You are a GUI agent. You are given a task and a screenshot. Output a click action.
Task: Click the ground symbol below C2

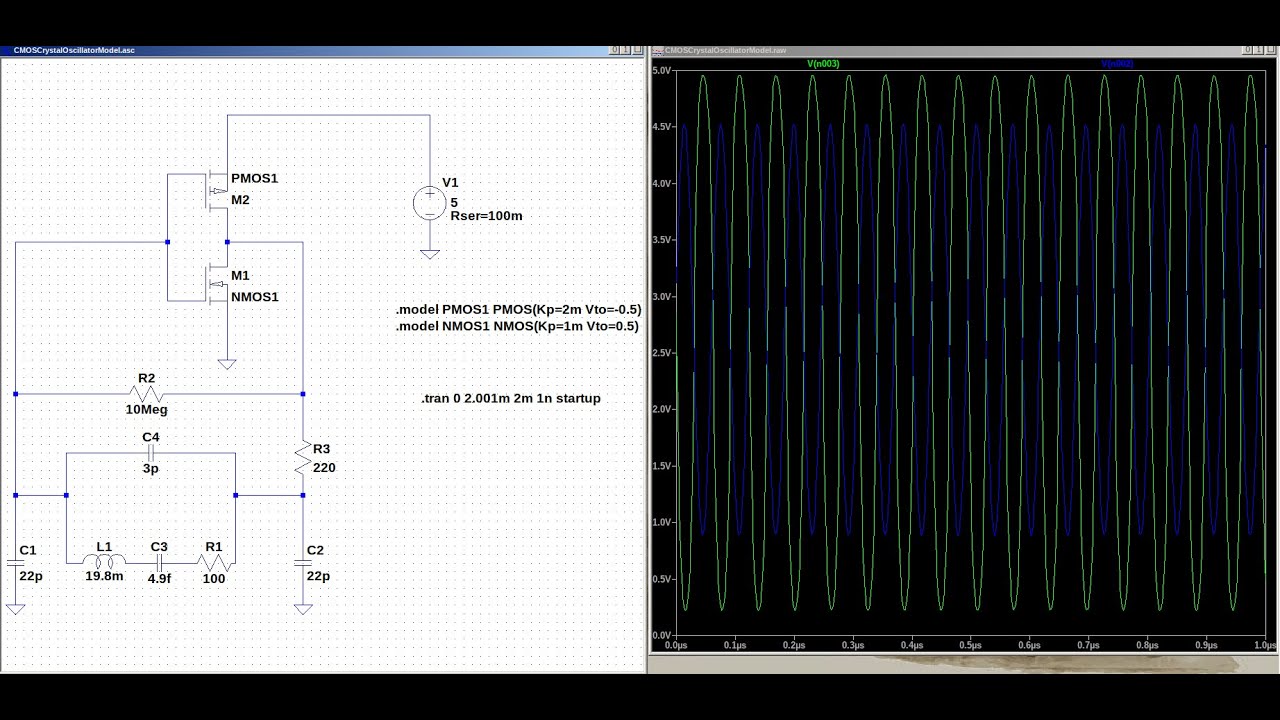coord(303,609)
